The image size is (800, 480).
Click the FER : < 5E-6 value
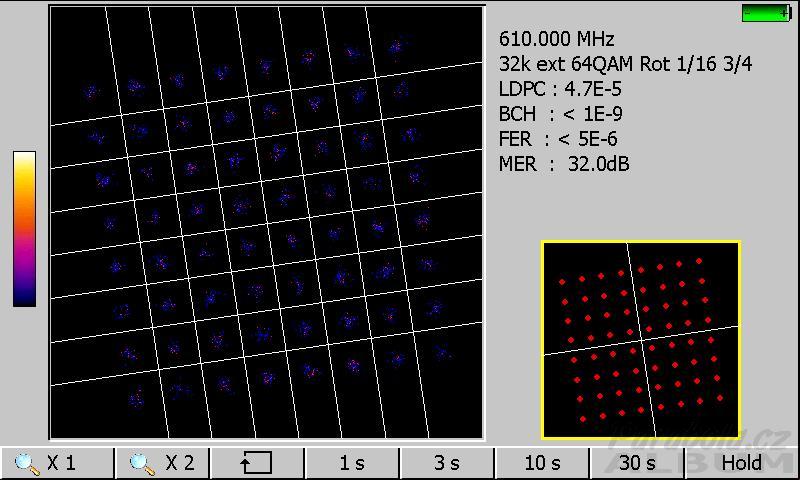click(x=558, y=139)
